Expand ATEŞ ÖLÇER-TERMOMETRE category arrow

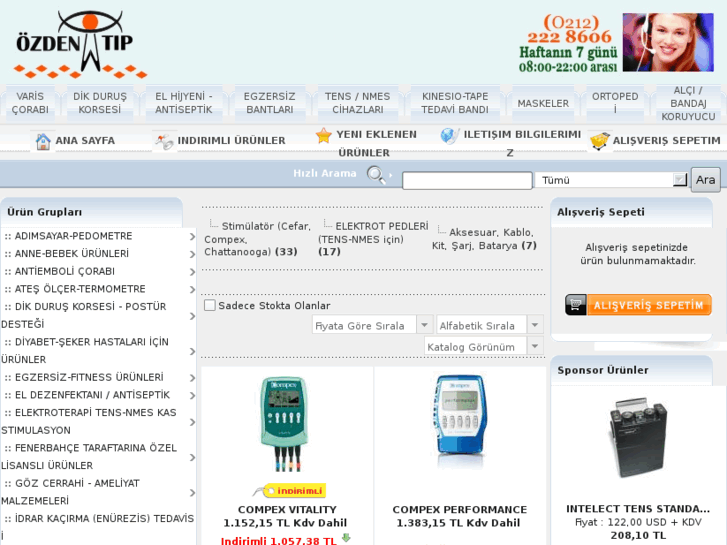(192, 289)
